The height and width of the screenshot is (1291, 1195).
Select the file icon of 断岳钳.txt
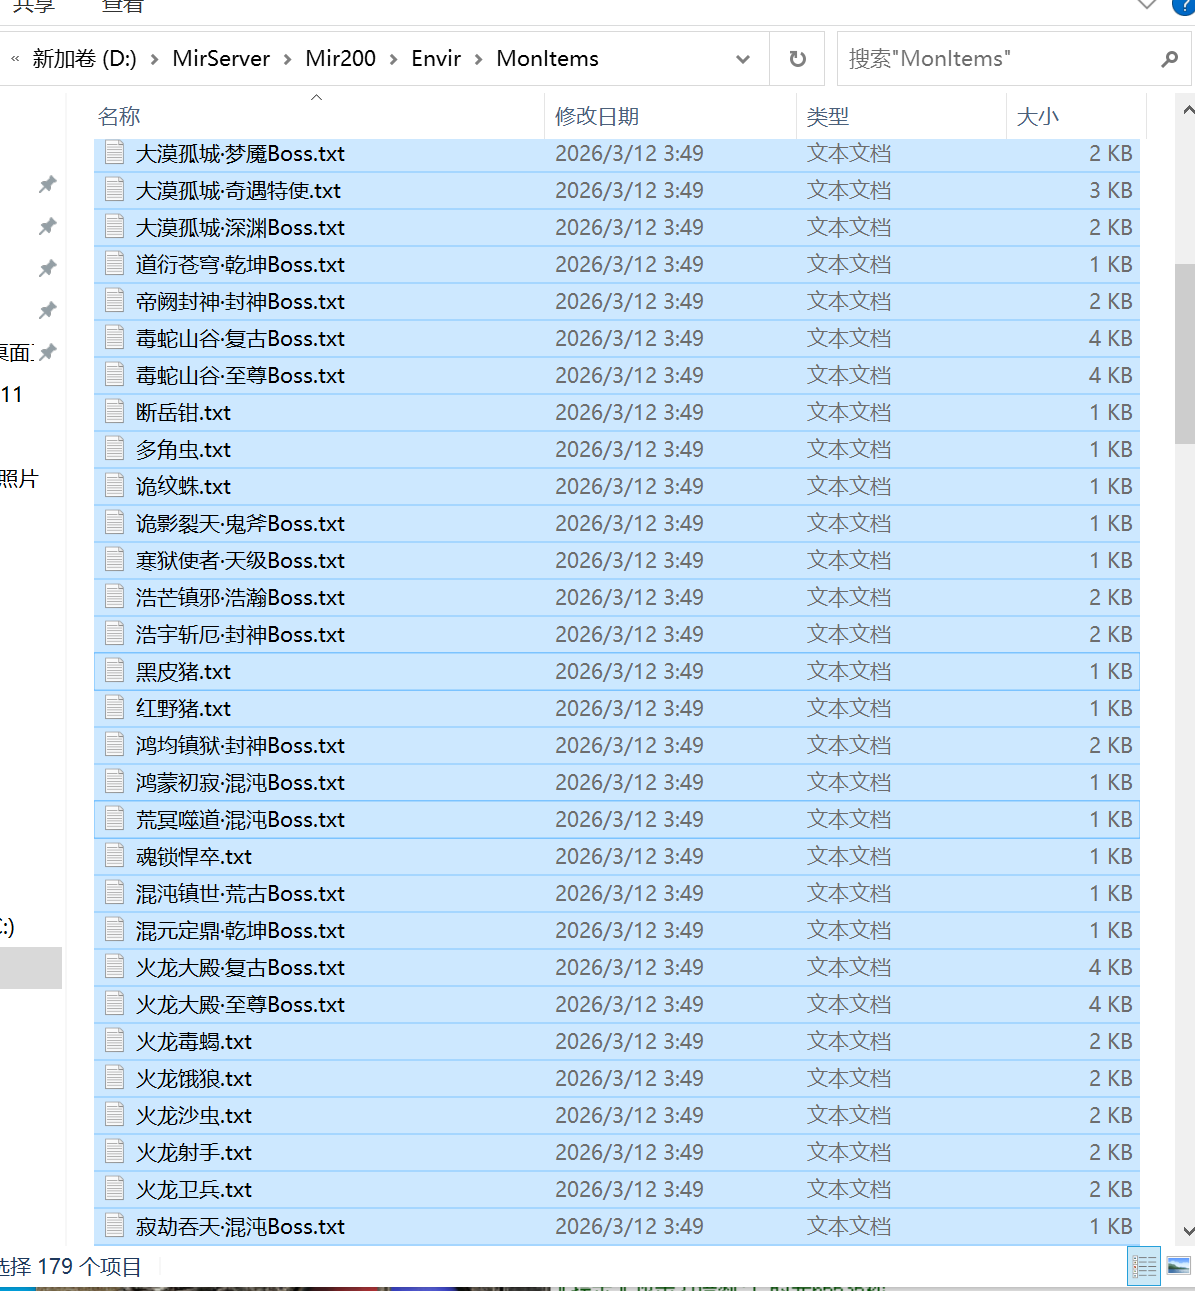(115, 412)
